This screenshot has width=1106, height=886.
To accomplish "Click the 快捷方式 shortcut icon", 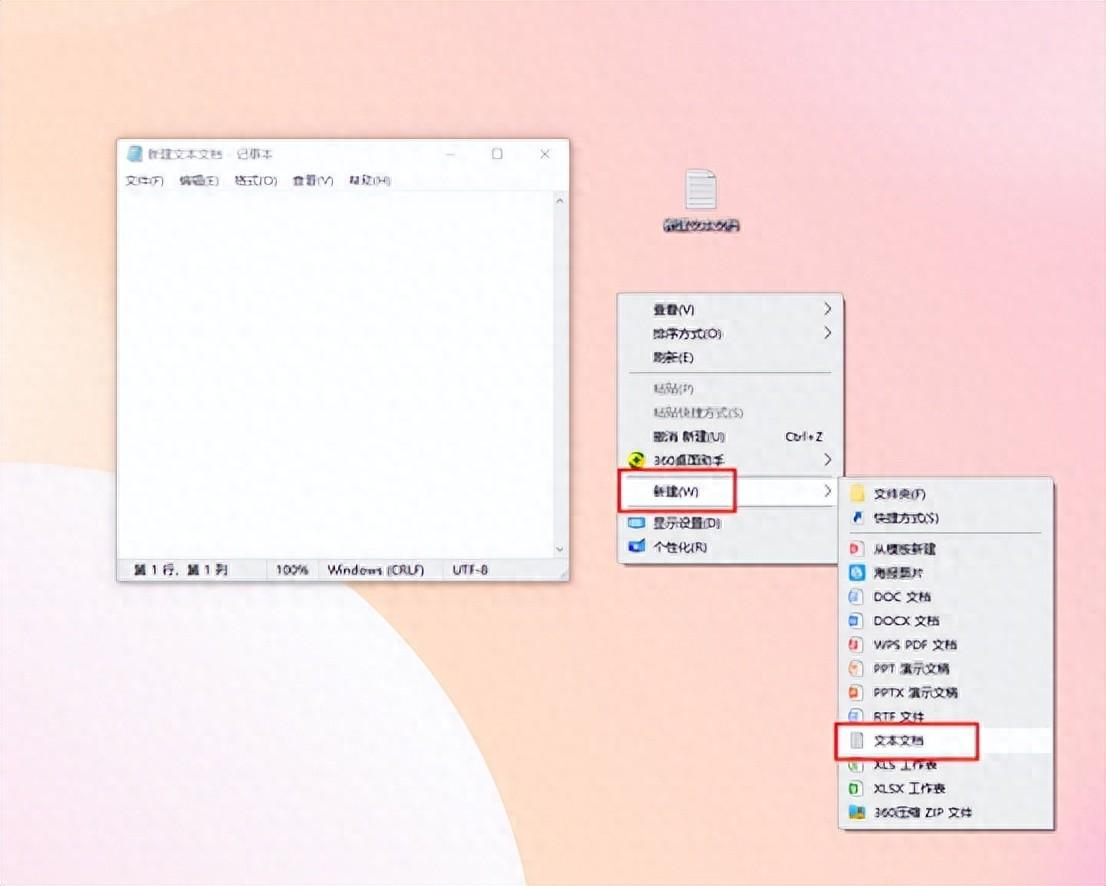I will coord(856,518).
